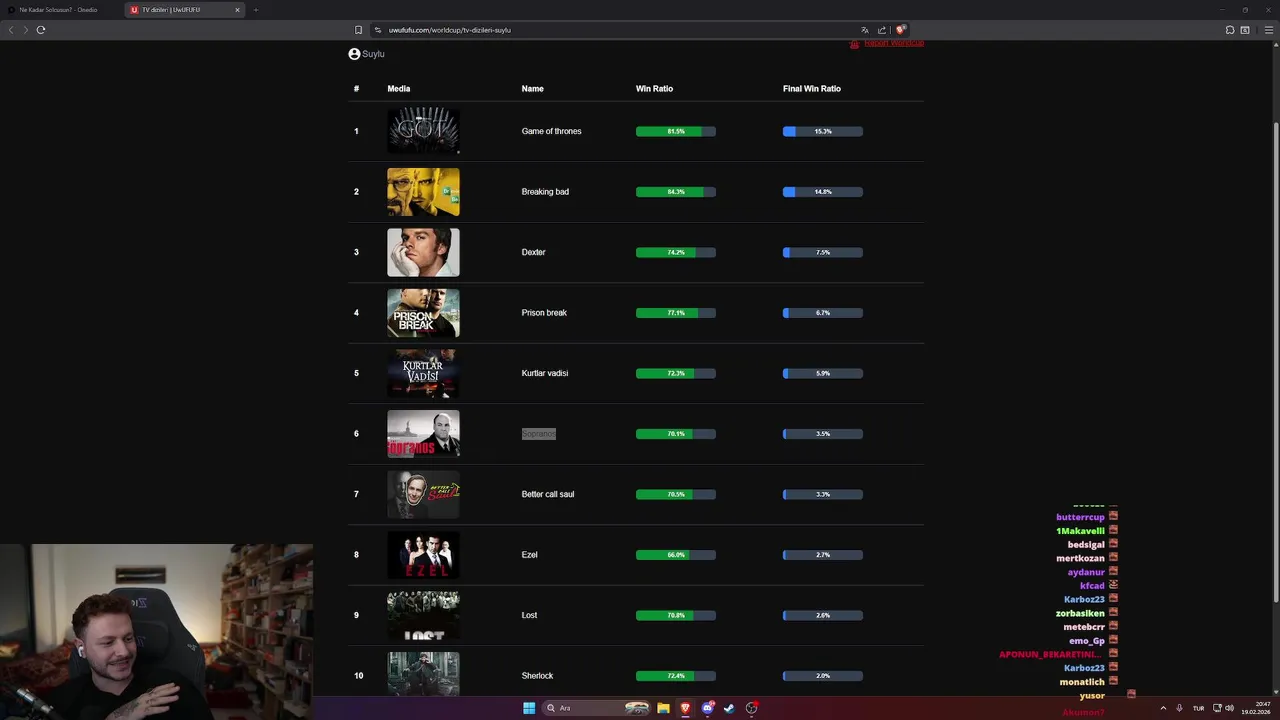Click the 'Prison break' name text
Image resolution: width=1280 pixels, height=720 pixels.
(x=544, y=313)
